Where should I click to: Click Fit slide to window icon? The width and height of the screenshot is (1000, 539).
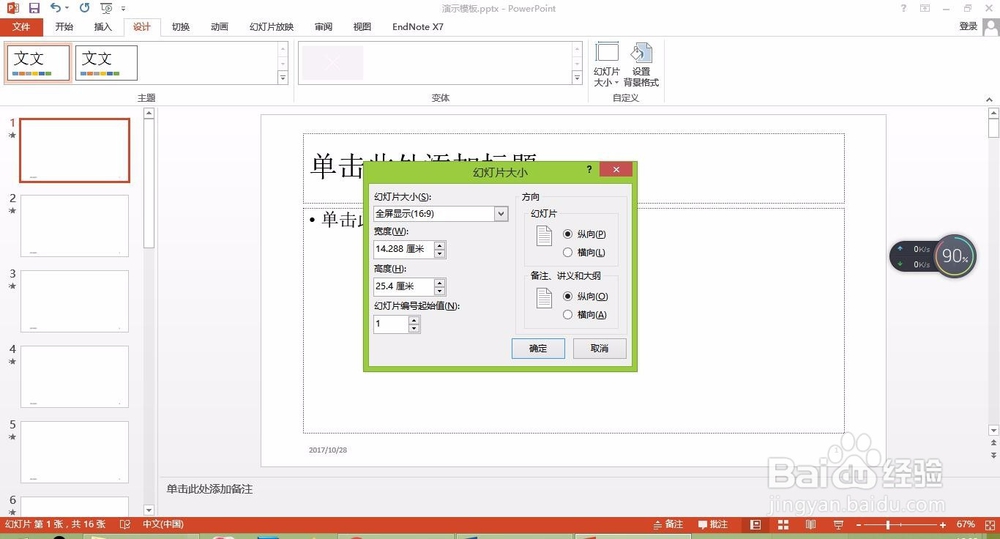[x=990, y=524]
